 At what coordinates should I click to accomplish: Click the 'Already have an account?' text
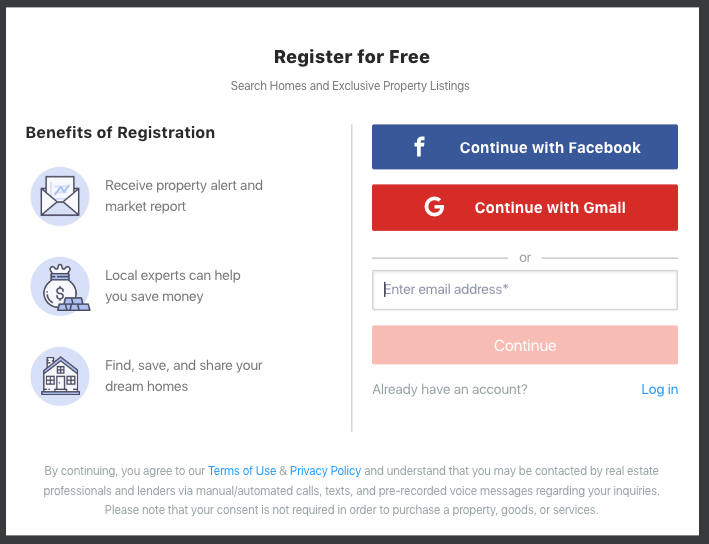(x=450, y=389)
